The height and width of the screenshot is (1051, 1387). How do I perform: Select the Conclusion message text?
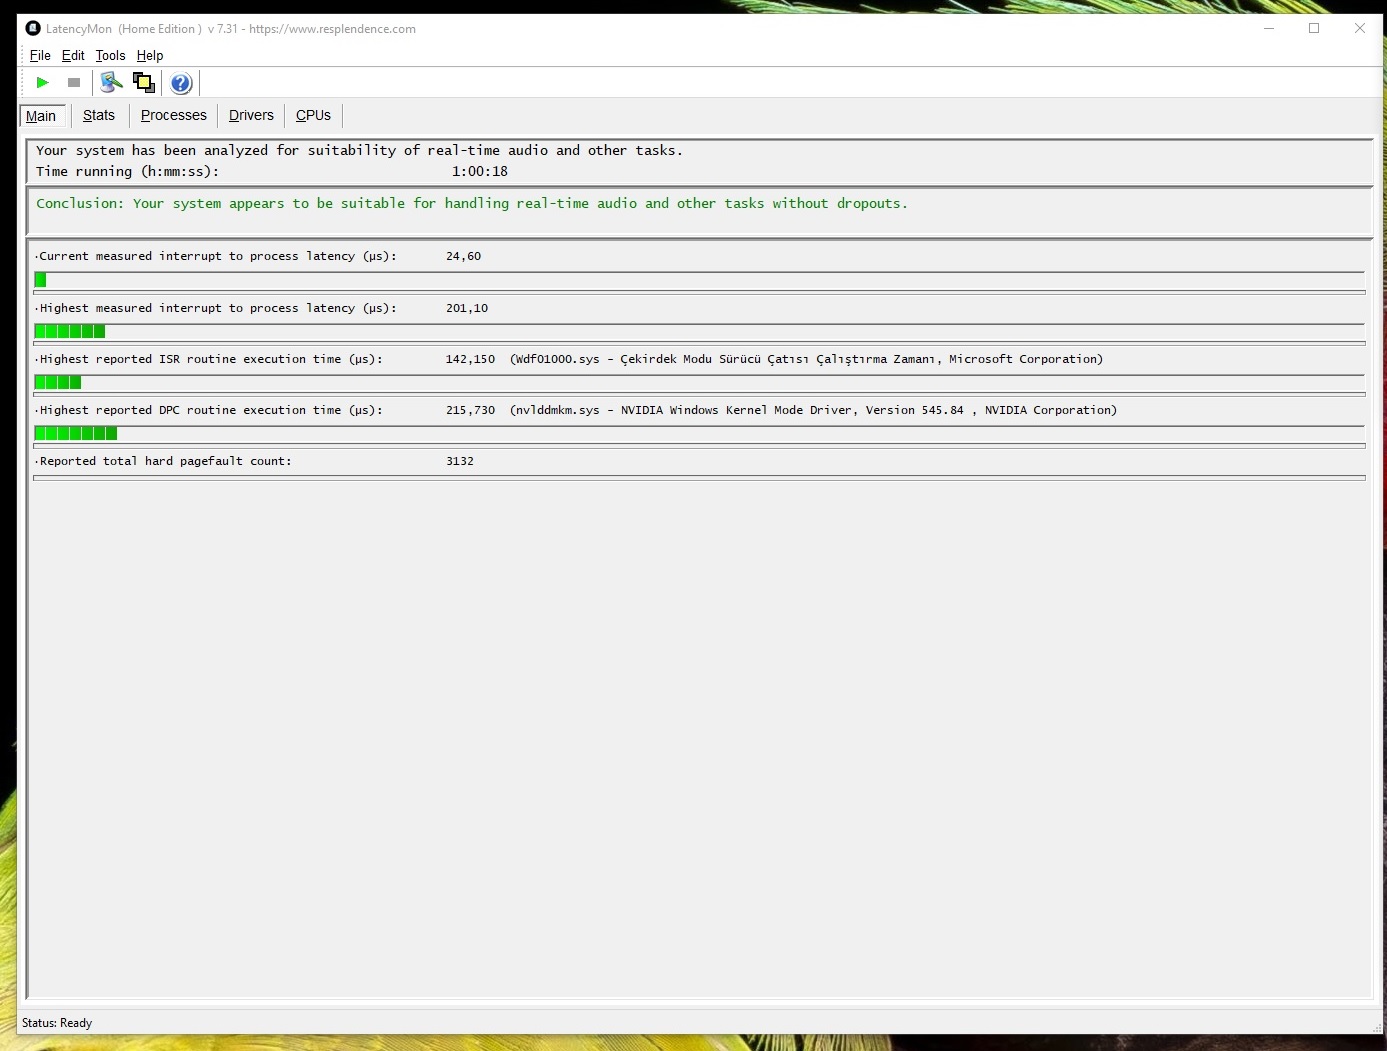472,203
